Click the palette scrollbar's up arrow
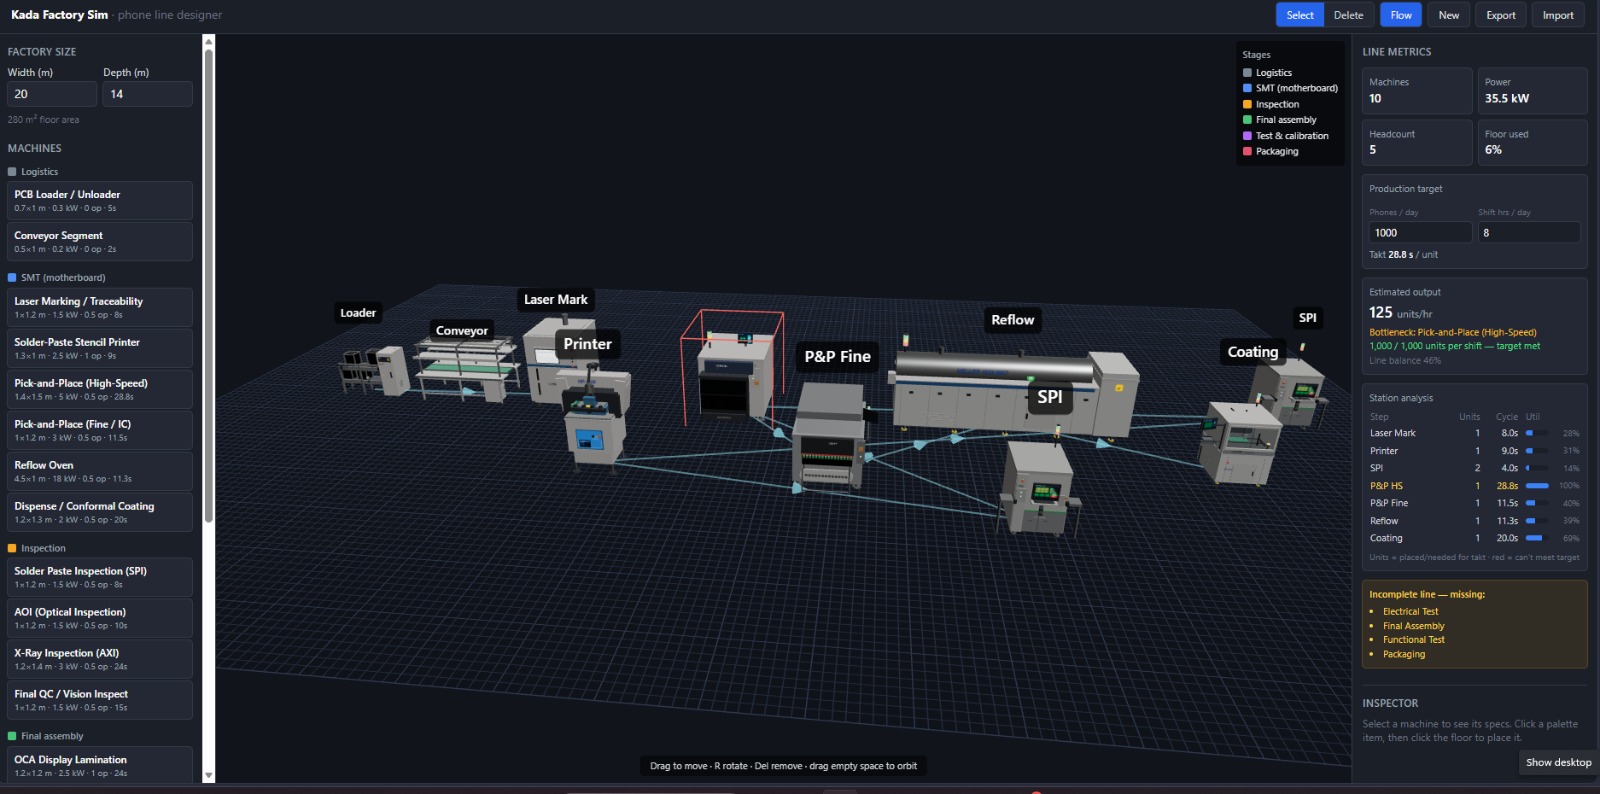This screenshot has height=794, width=1600. [208, 41]
